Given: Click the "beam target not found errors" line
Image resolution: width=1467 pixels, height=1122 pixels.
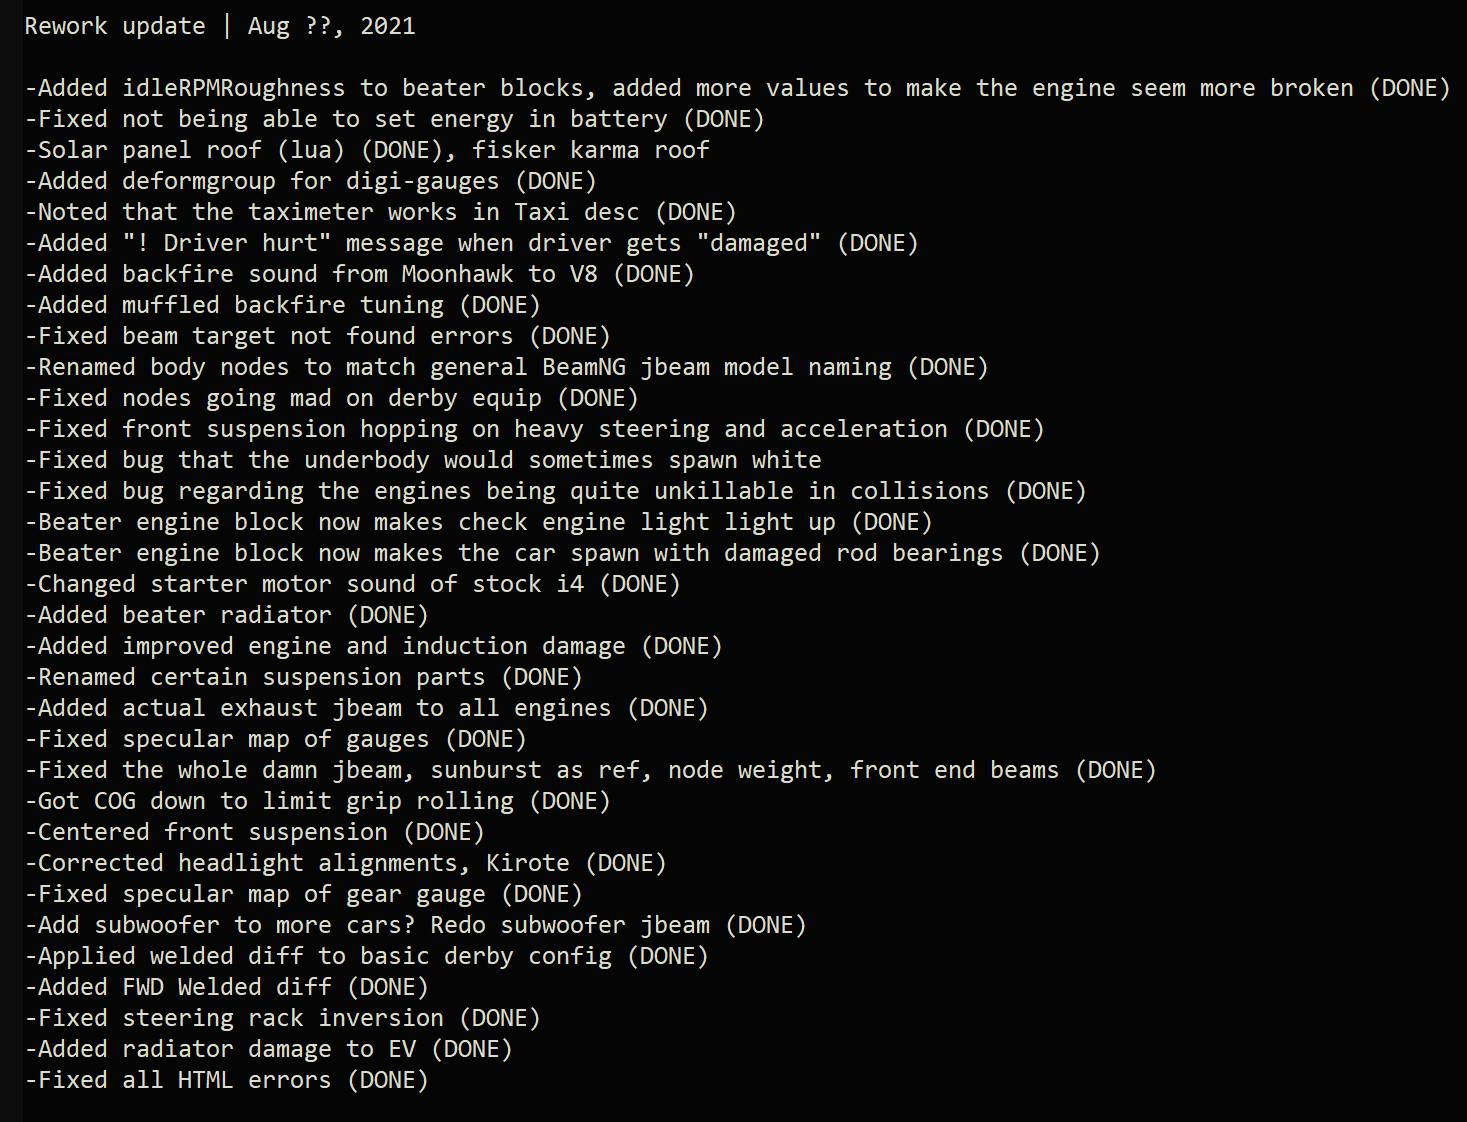Looking at the screenshot, I should [x=317, y=337].
